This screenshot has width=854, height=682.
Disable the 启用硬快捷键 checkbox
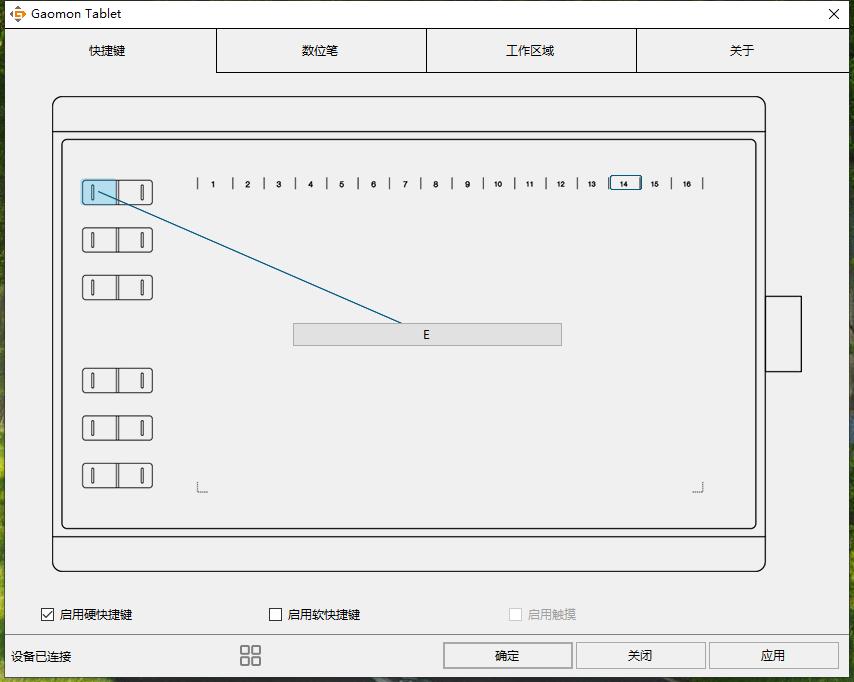tap(47, 614)
